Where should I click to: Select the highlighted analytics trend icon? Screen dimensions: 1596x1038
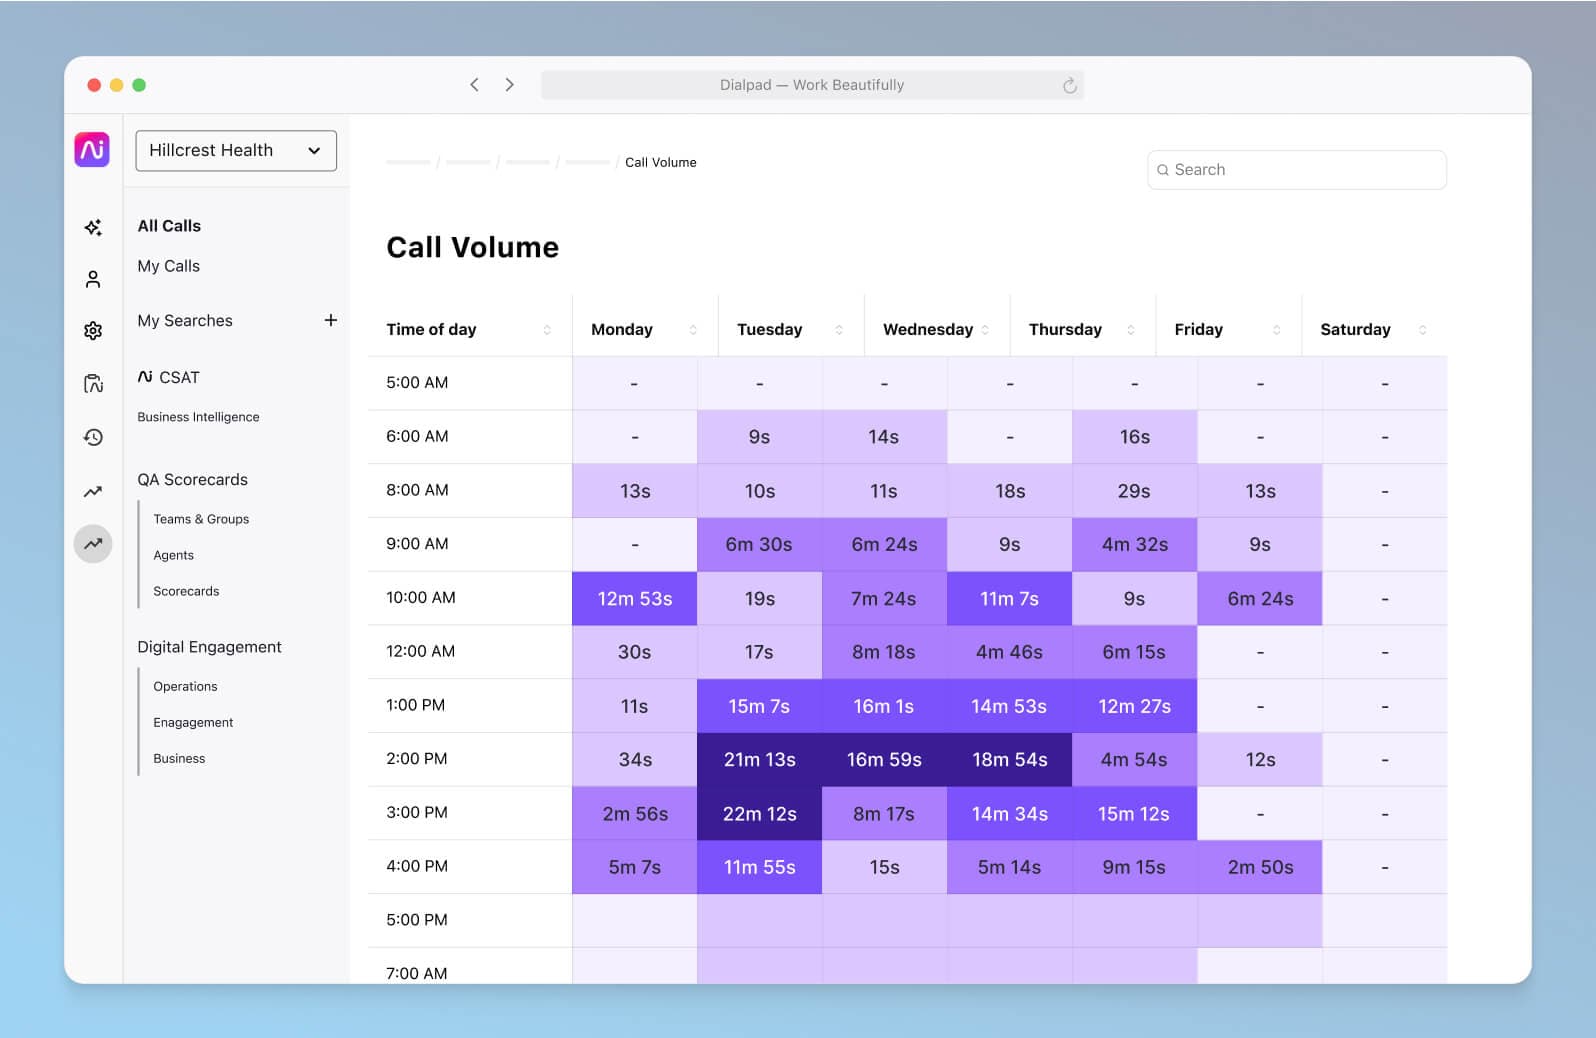pos(93,544)
